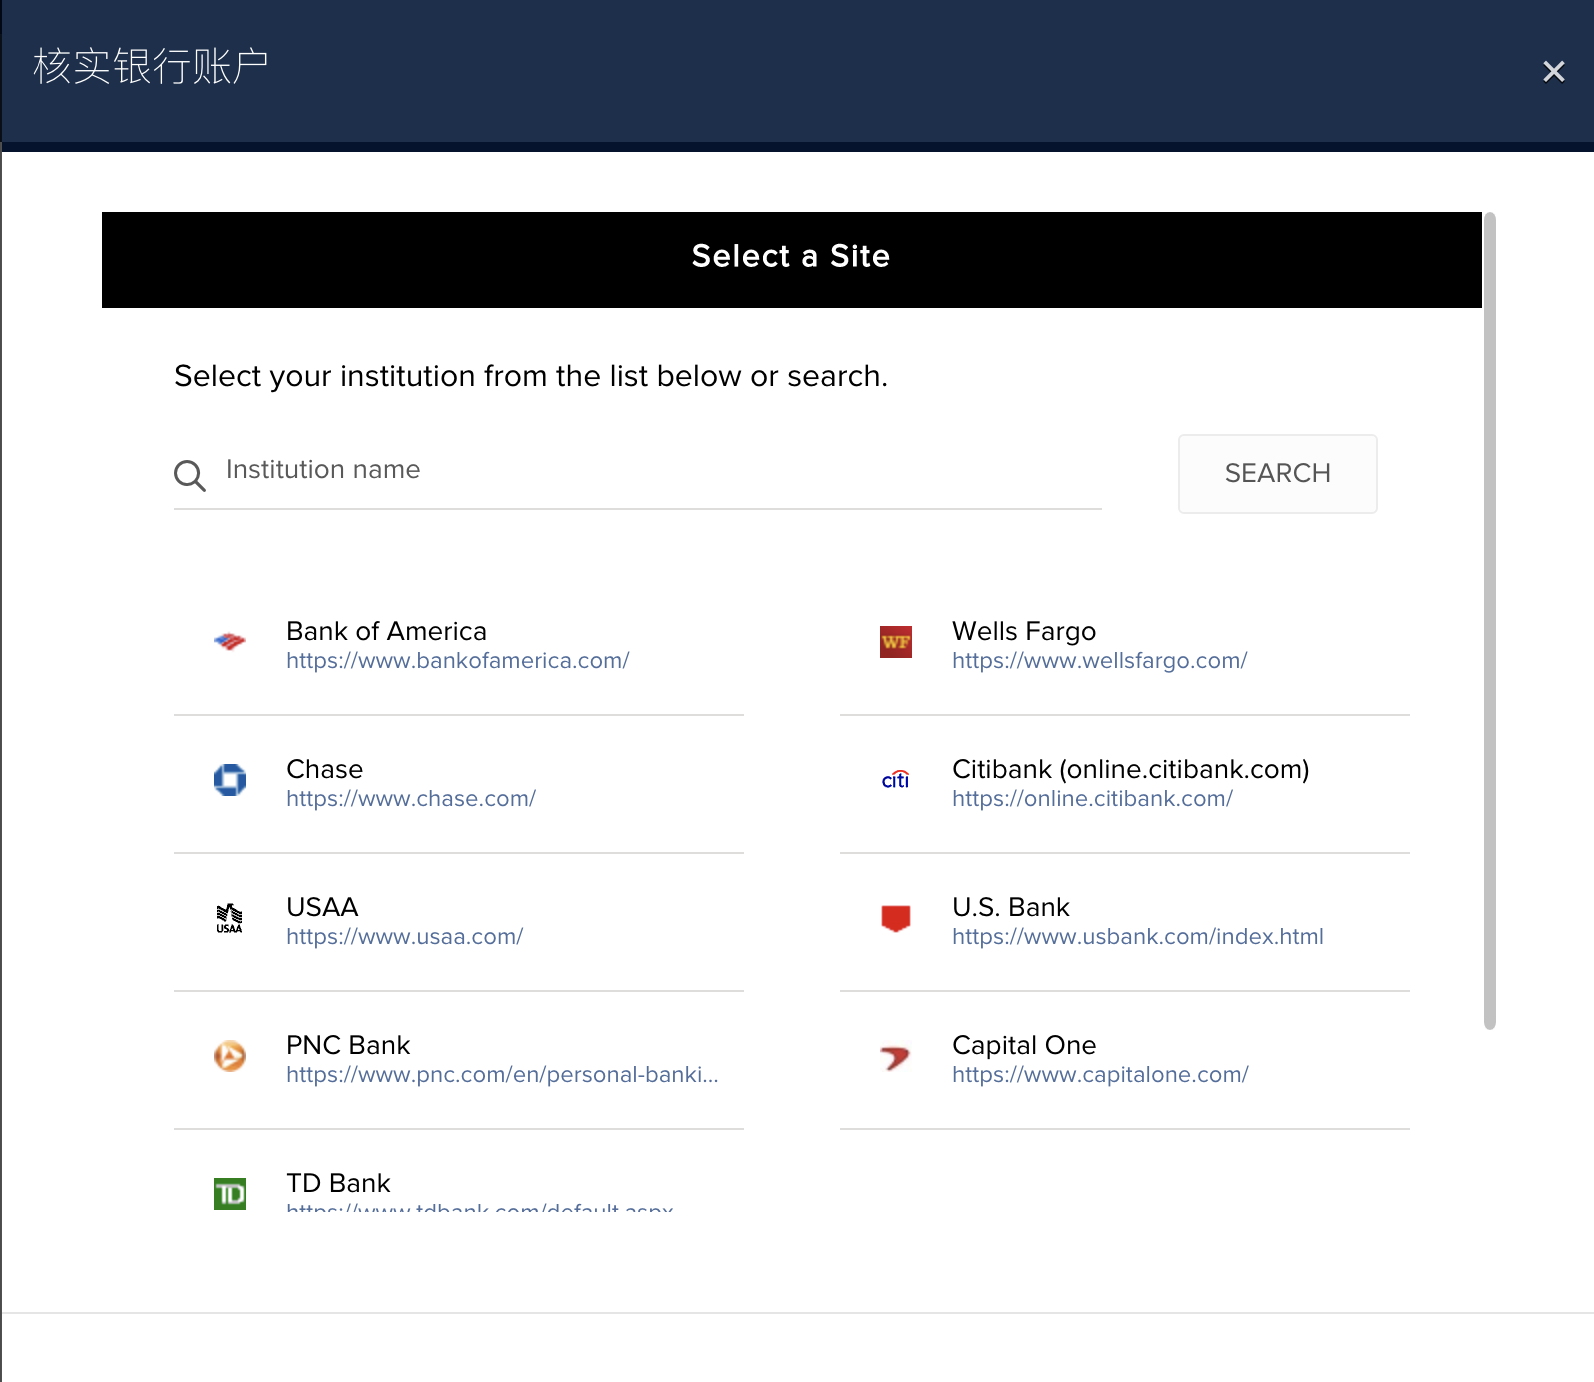Image resolution: width=1594 pixels, height=1382 pixels.
Task: Click the magnifying glass search icon
Action: (189, 475)
